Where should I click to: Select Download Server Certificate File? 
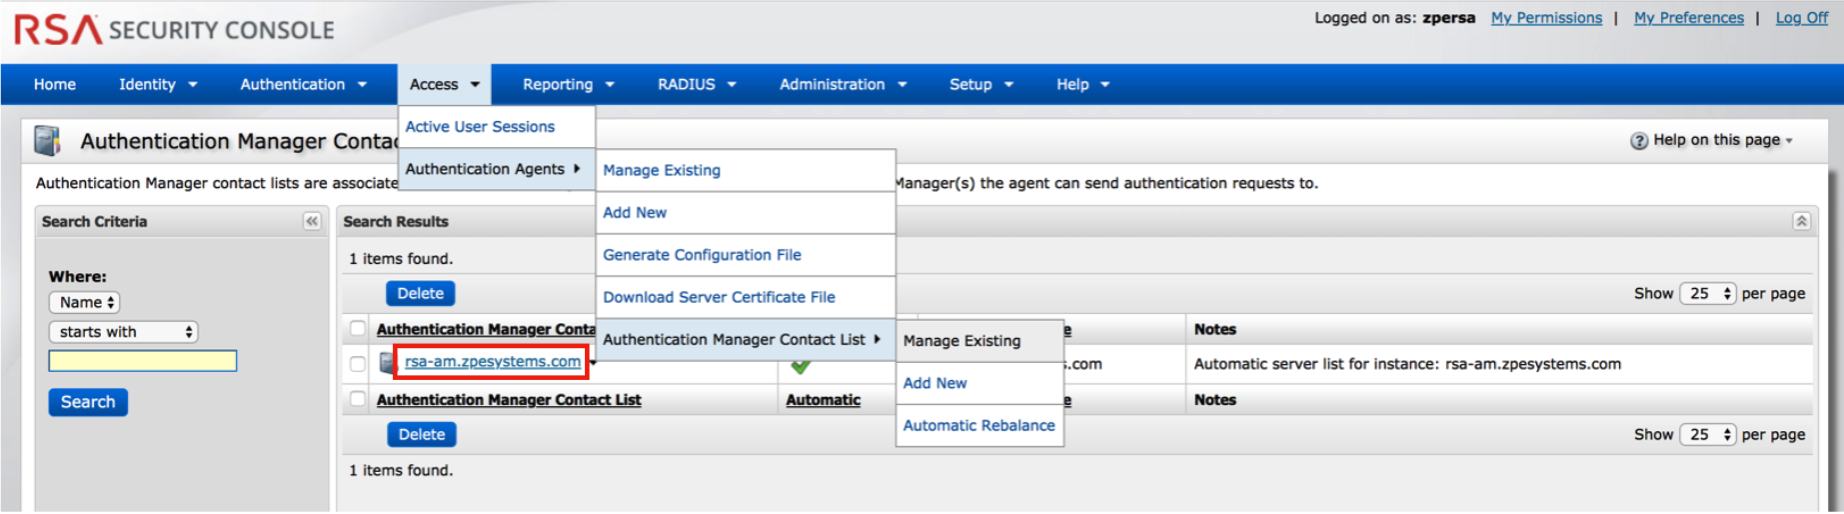[745, 297]
